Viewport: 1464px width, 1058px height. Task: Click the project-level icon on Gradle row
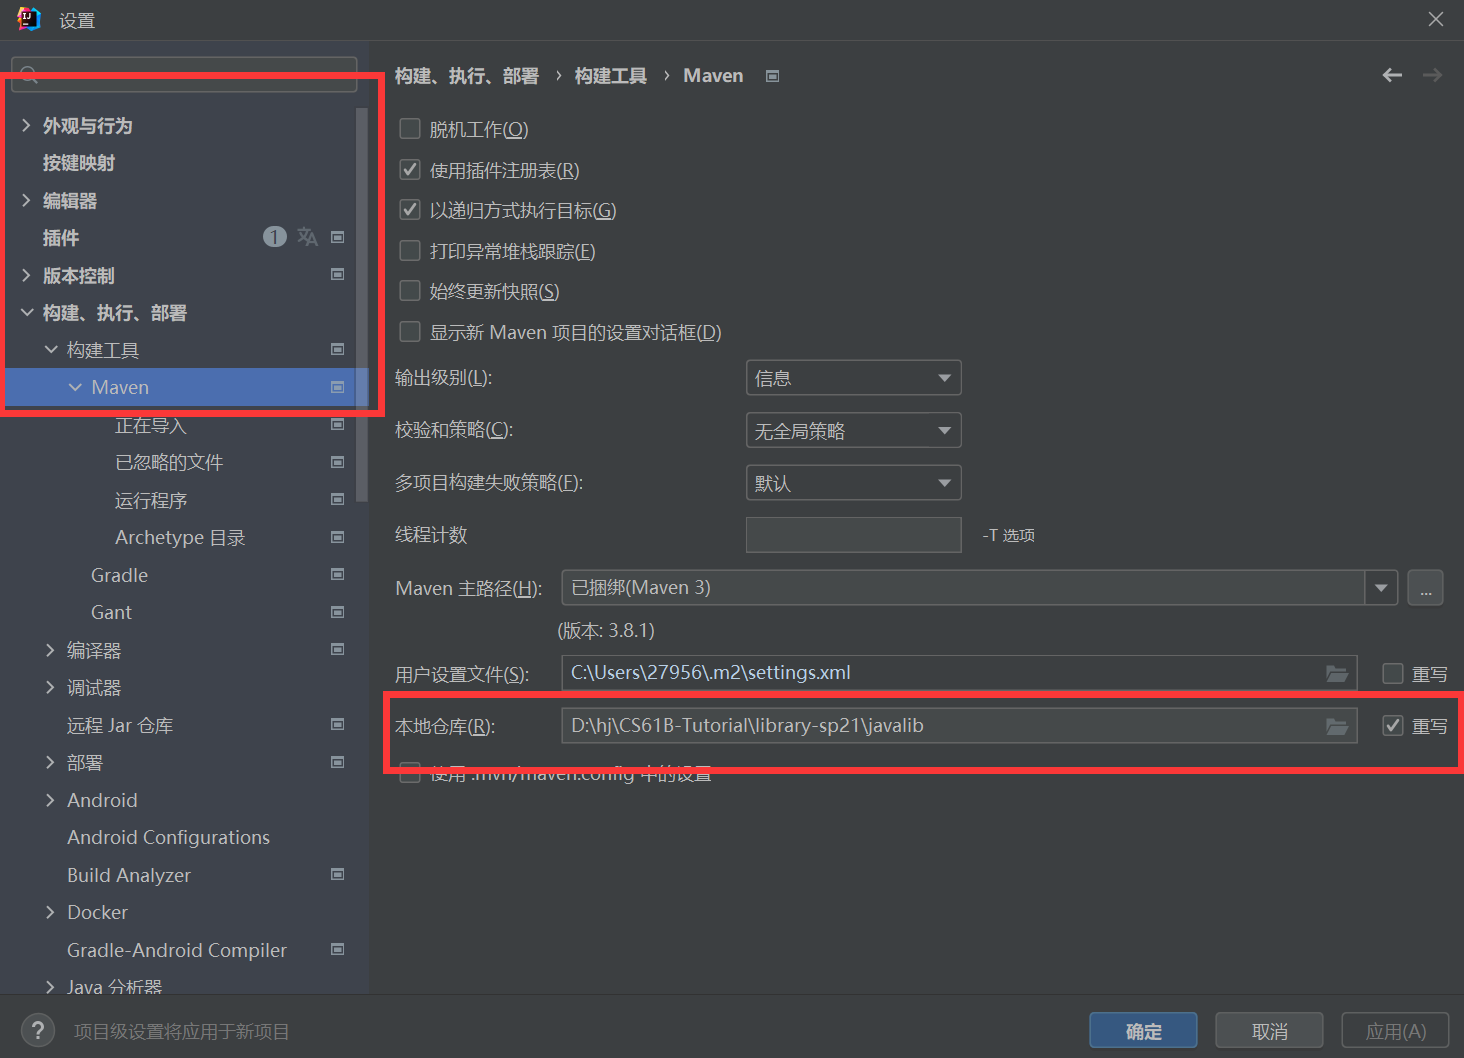[338, 574]
